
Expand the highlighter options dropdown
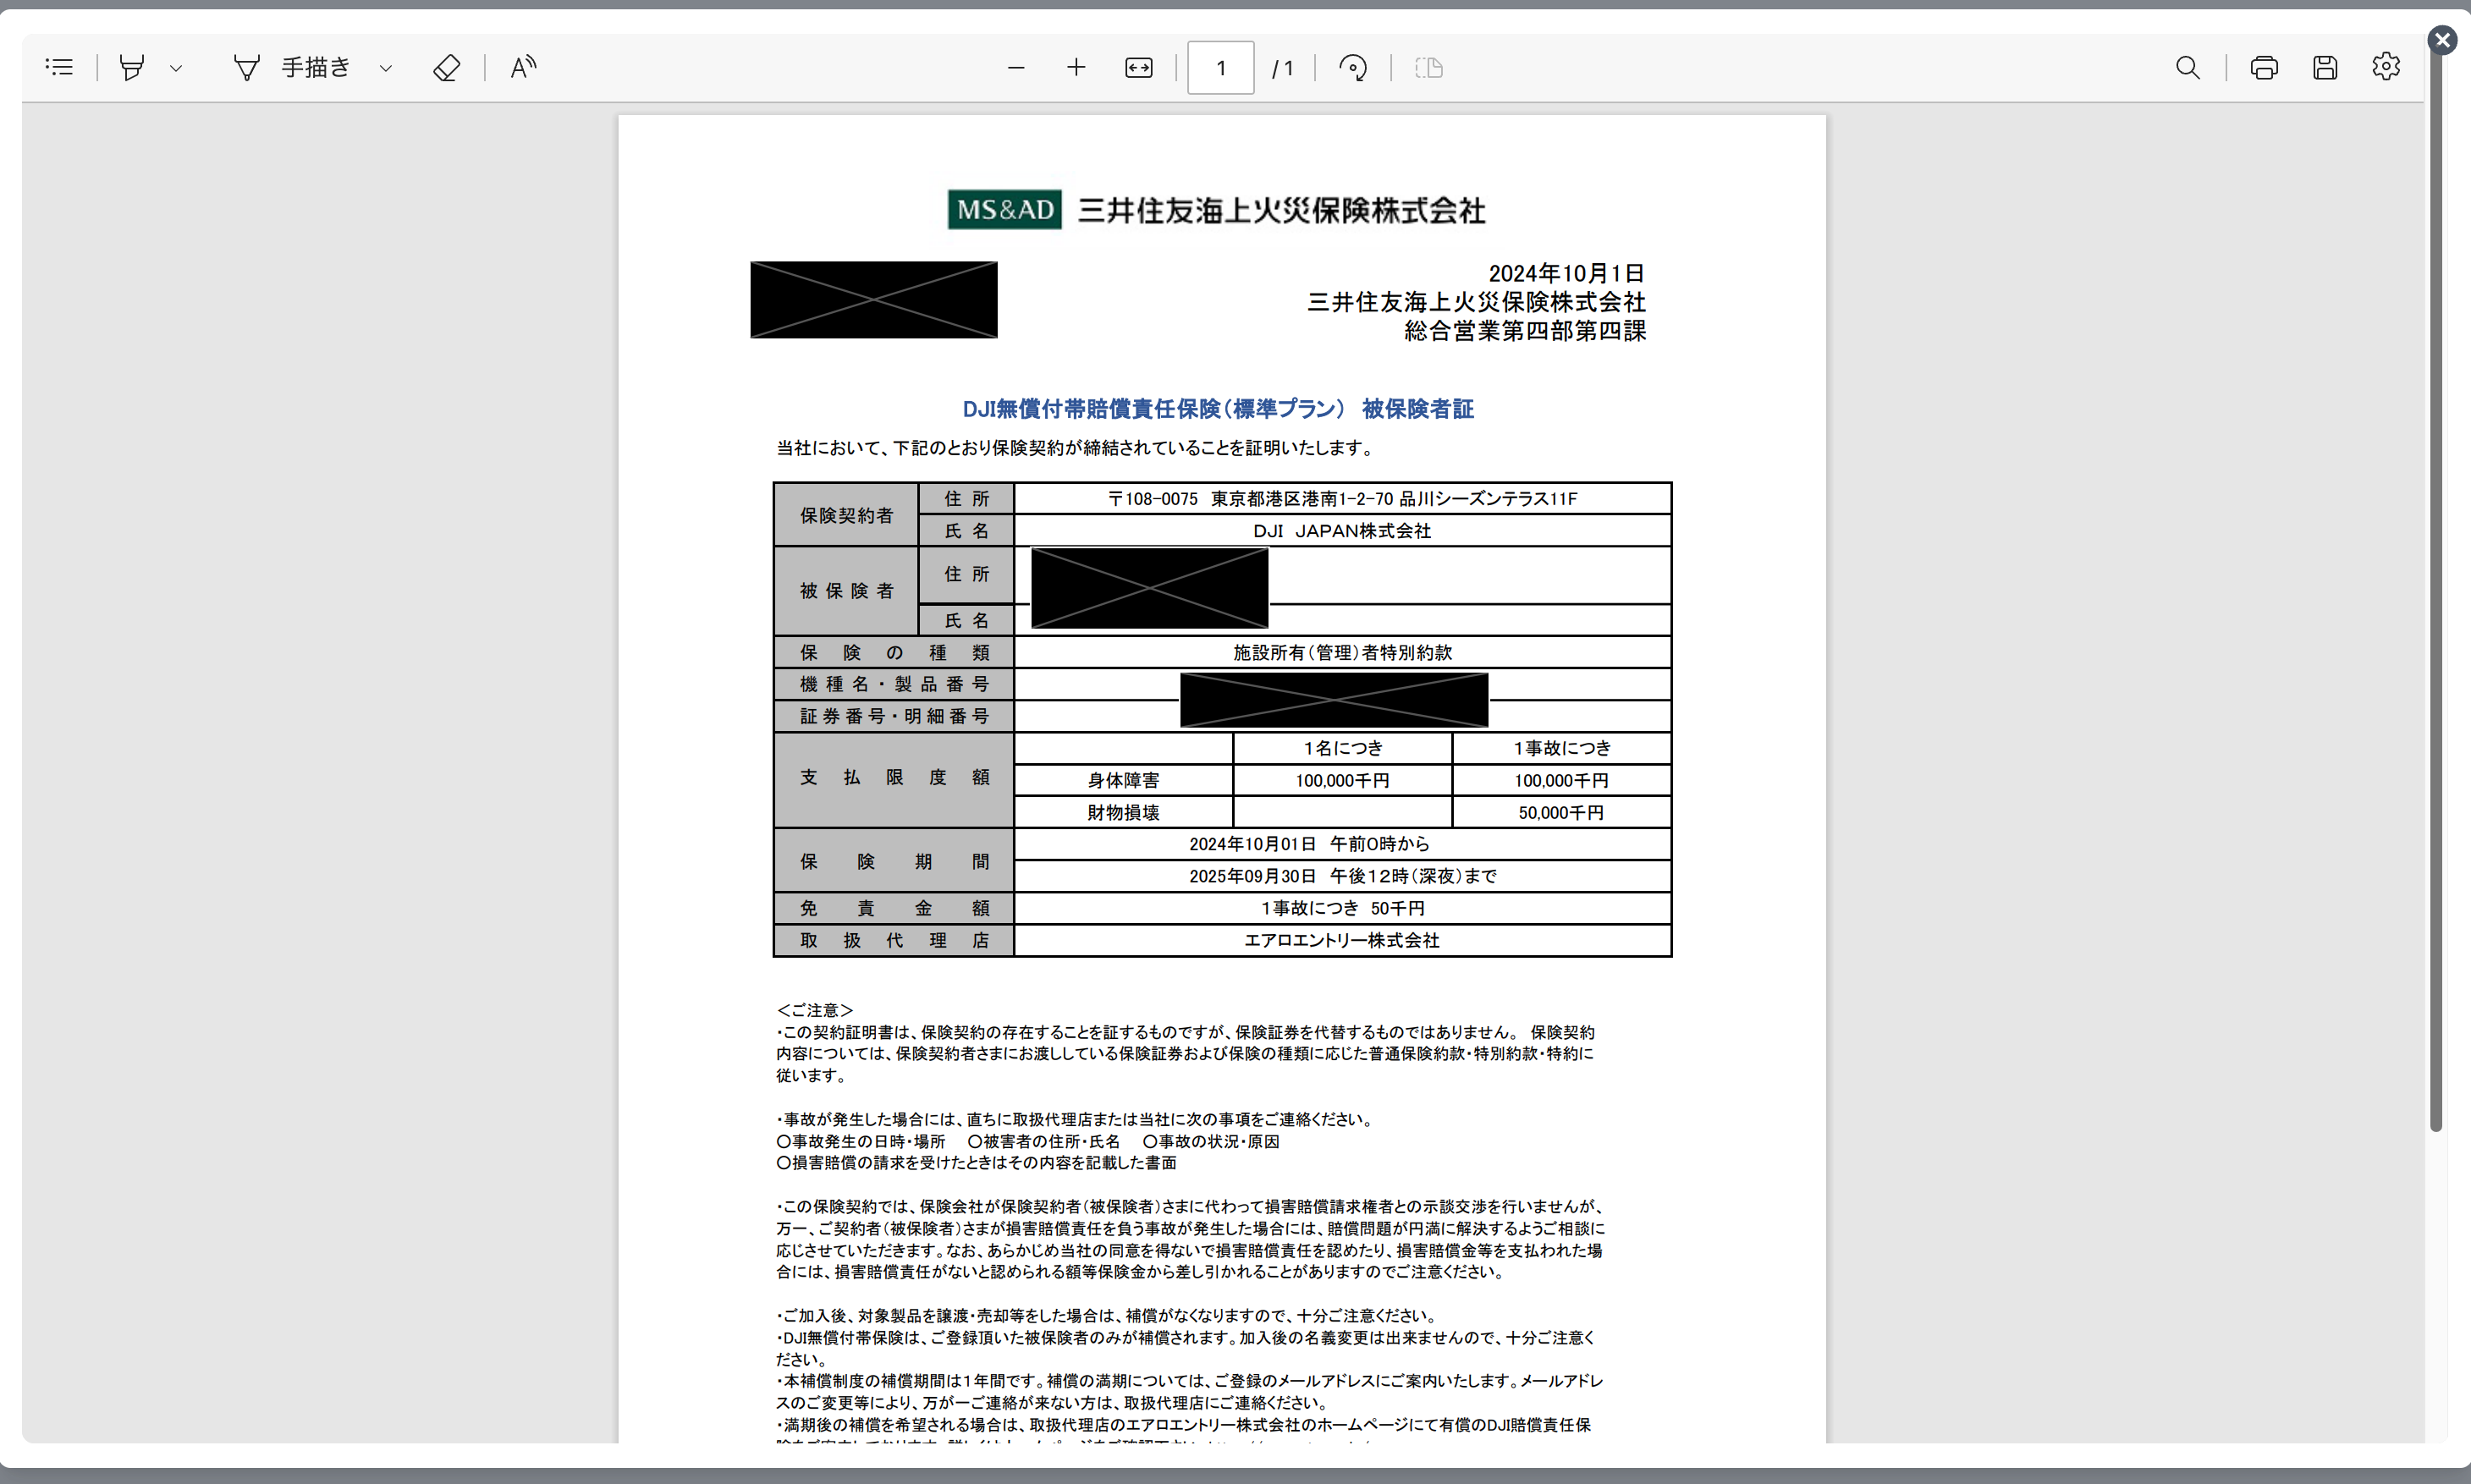tap(176, 68)
